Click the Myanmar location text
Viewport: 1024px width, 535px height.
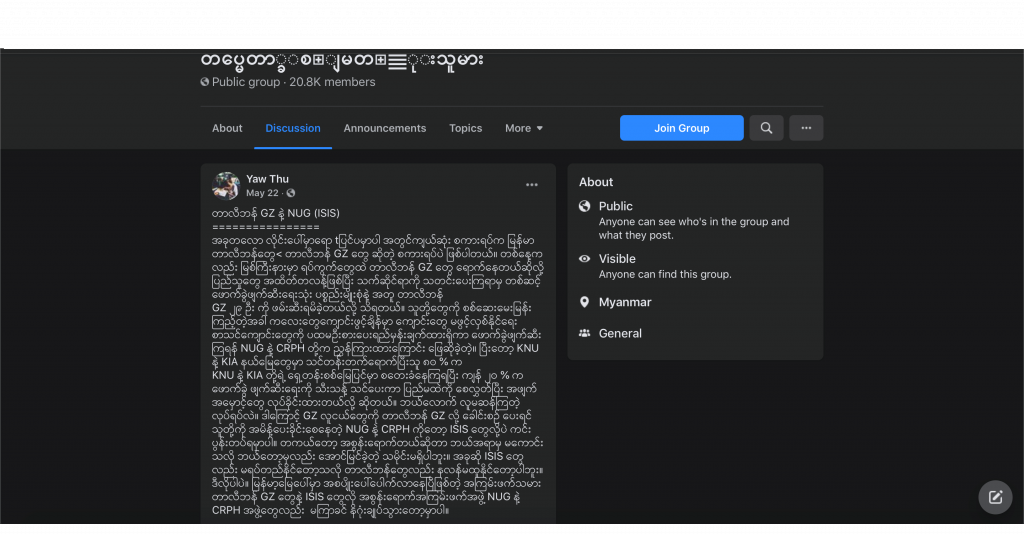[x=625, y=302]
